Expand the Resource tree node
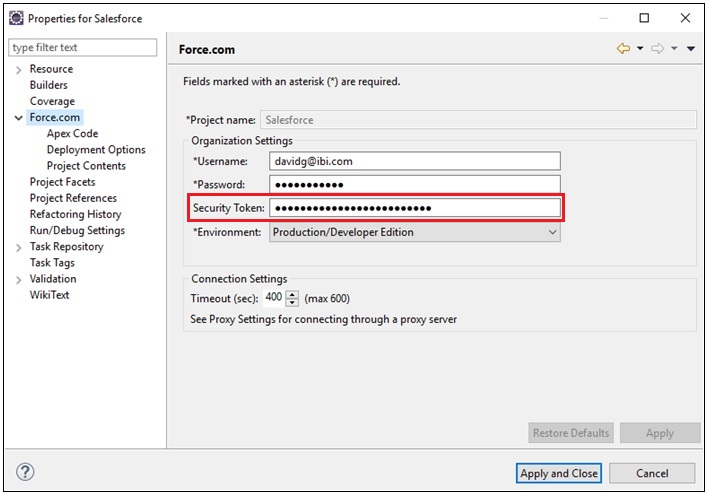708x496 pixels. (x=19, y=70)
